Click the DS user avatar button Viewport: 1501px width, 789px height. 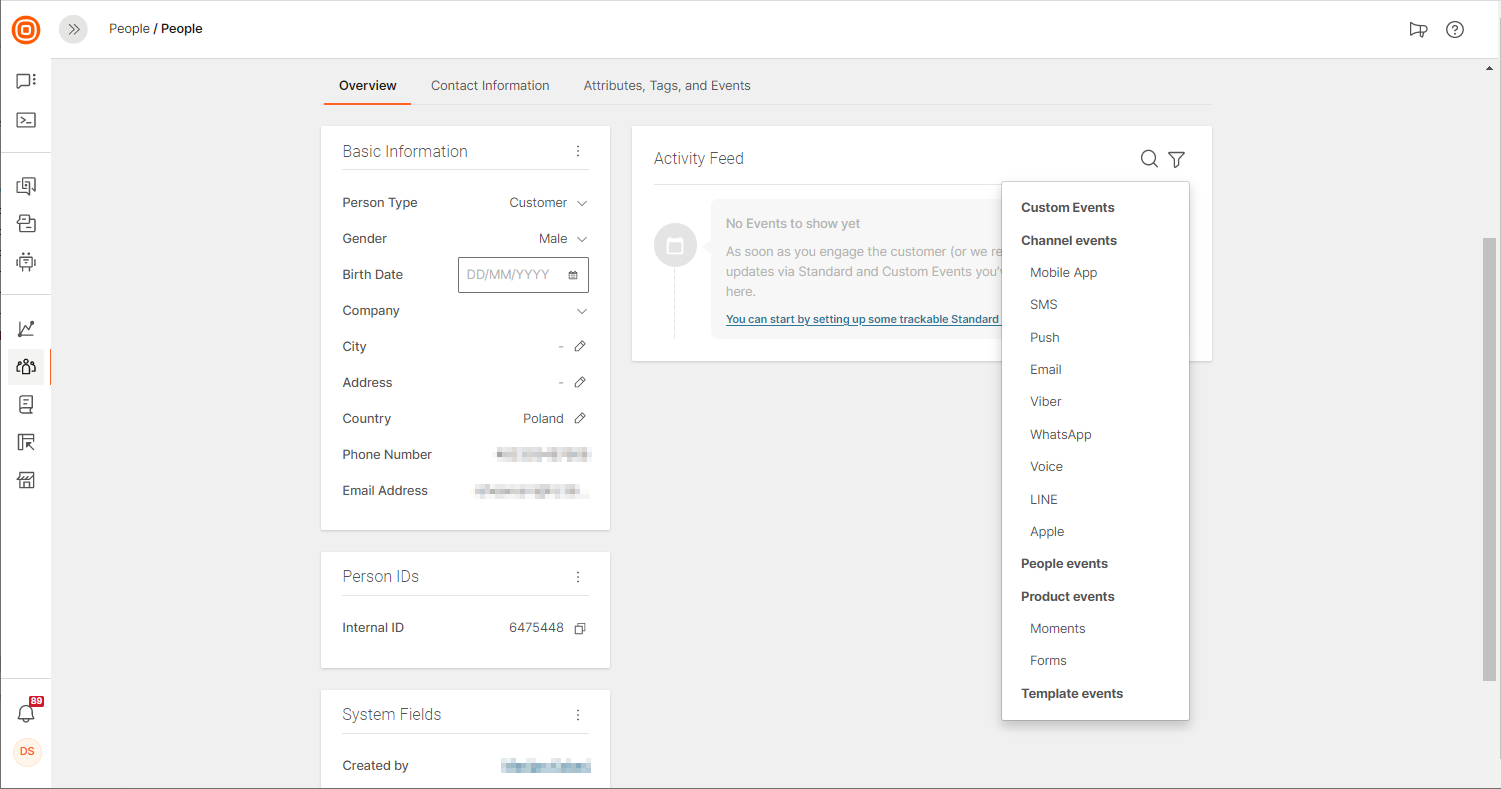(27, 751)
